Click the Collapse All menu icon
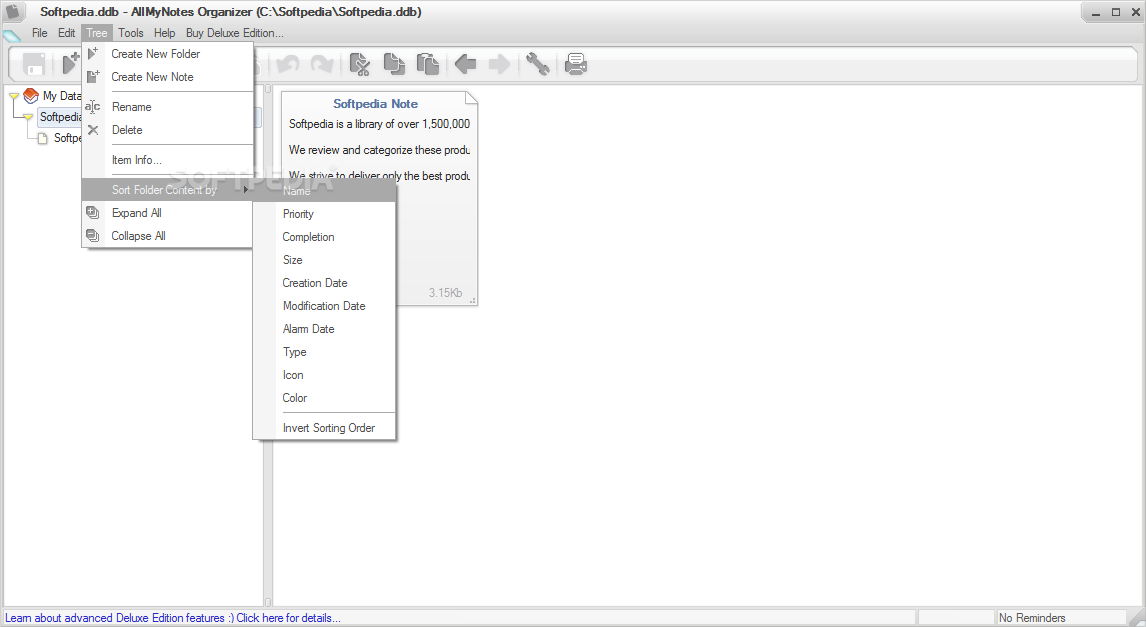The image size is (1146, 627). 93,235
